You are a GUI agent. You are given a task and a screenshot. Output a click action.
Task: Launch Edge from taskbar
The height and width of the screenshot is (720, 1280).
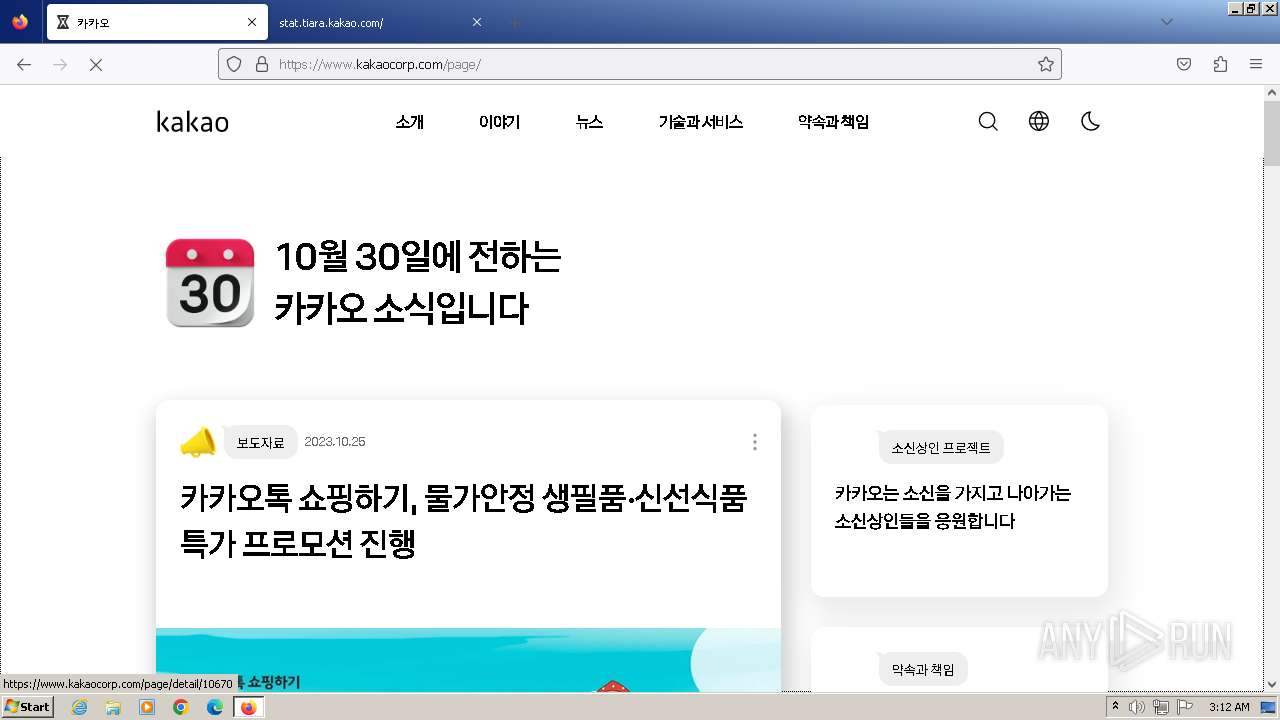[215, 707]
